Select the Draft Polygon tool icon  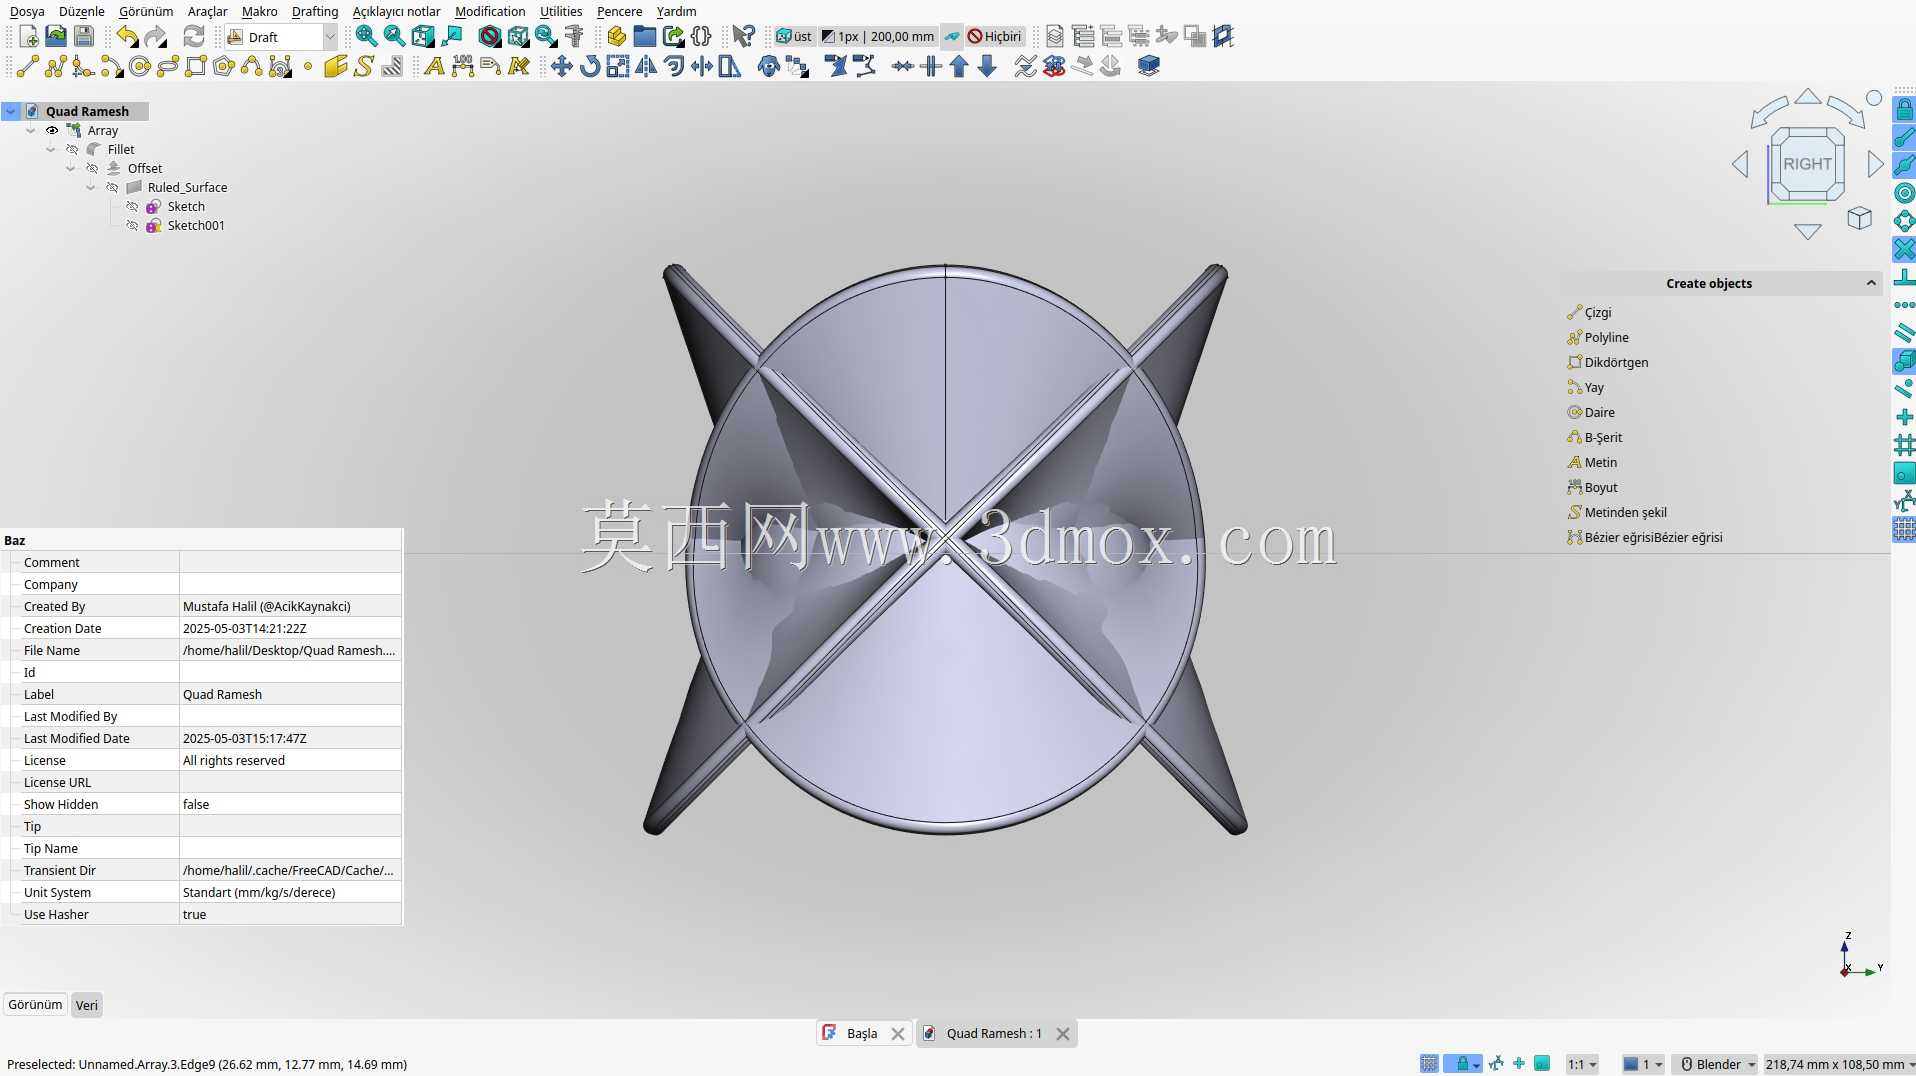point(224,66)
